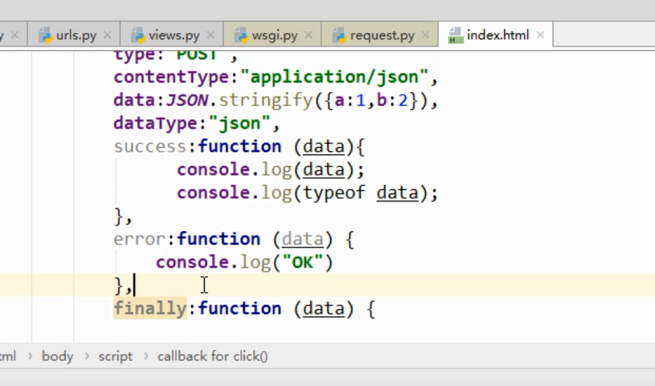Select 'callback for click()' breadcrumb

213,356
